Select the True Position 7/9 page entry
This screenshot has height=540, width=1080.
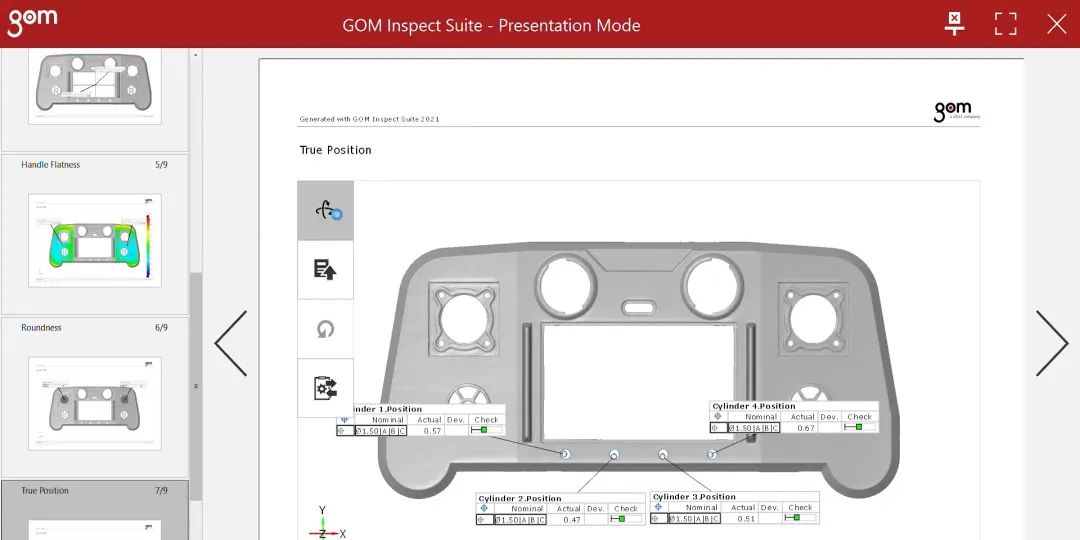point(94,510)
